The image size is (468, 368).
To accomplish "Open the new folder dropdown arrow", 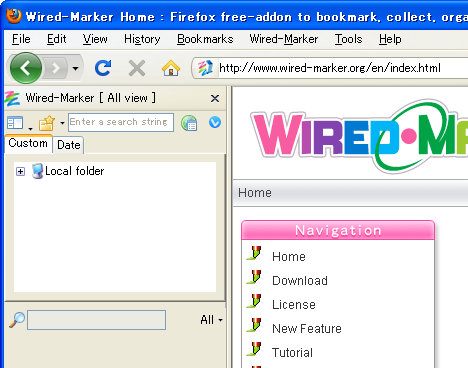I will (62, 123).
